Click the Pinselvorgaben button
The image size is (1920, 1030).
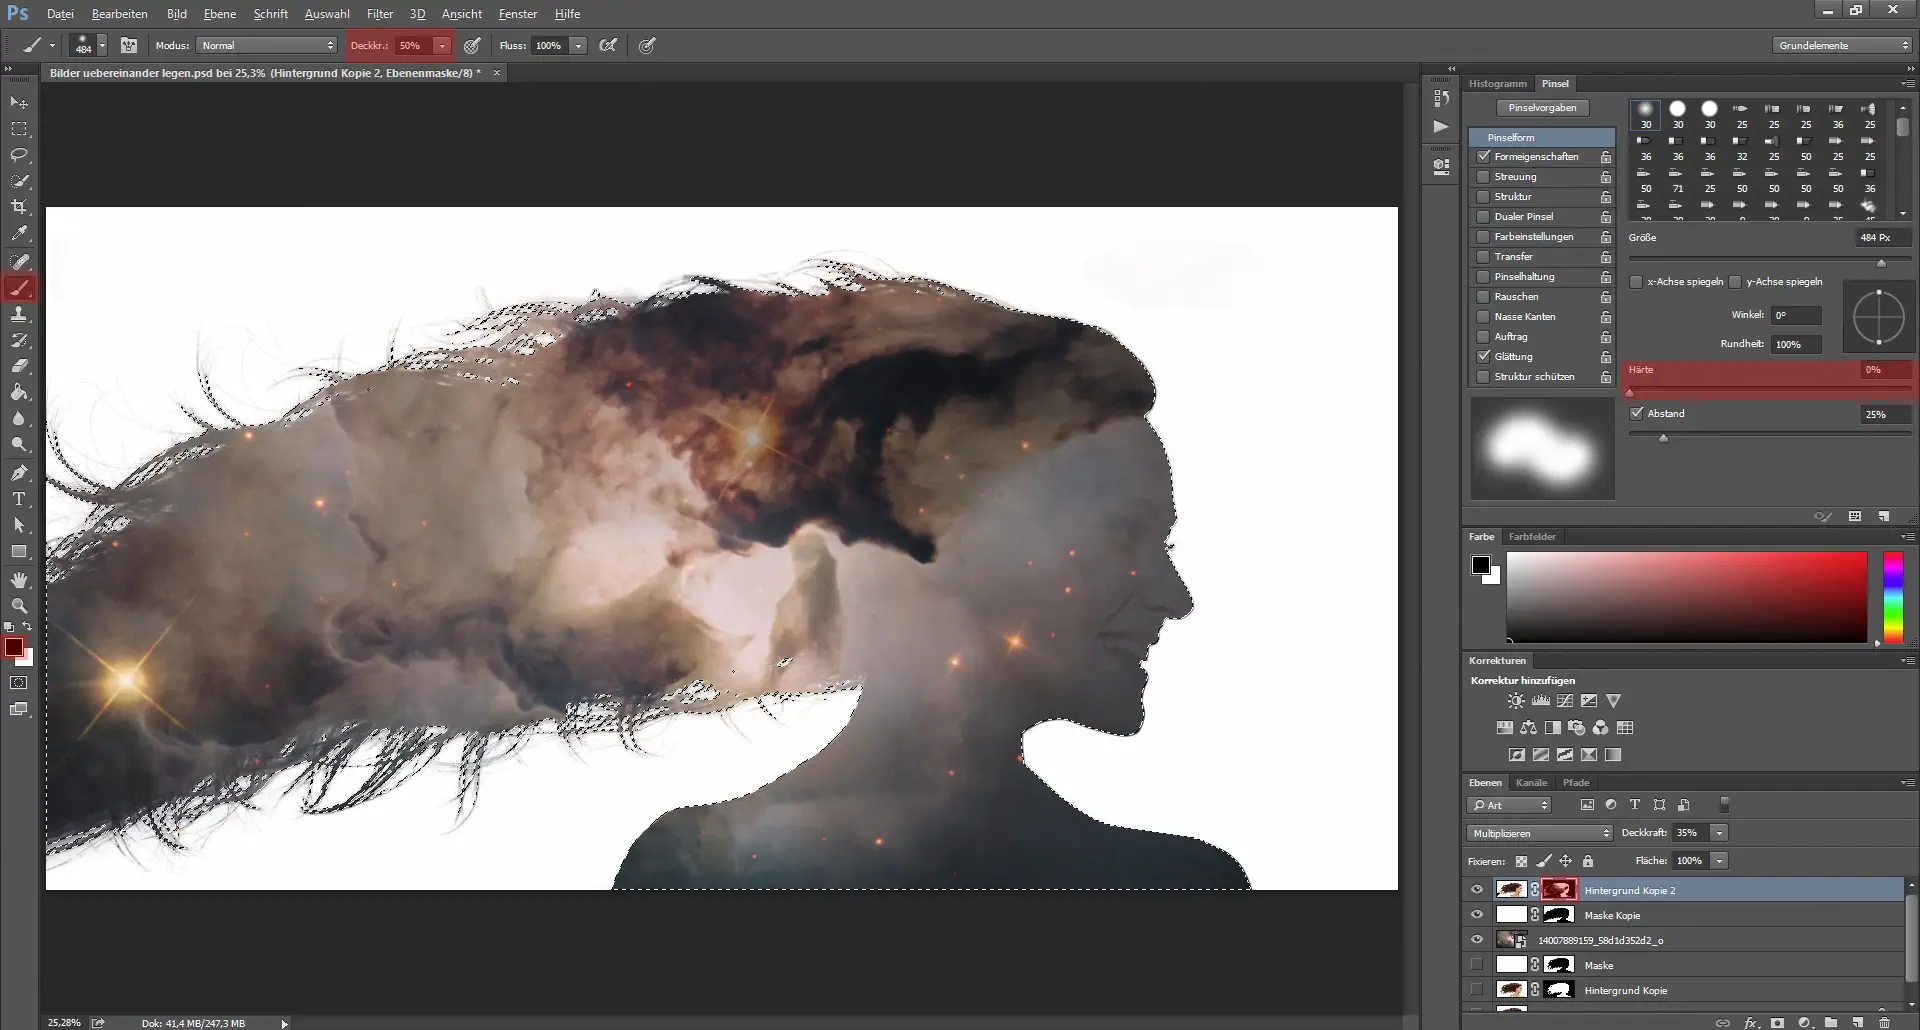(1545, 107)
